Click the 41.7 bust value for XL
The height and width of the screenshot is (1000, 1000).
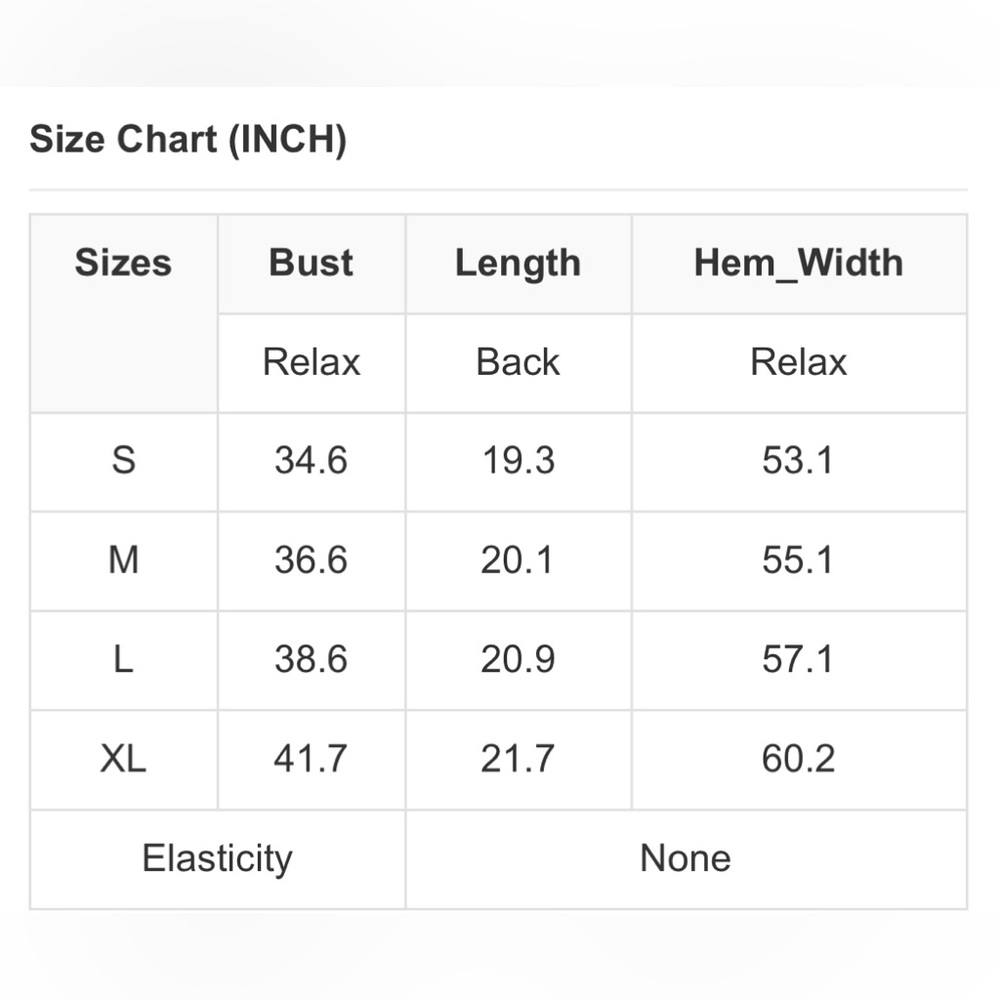pos(311,759)
